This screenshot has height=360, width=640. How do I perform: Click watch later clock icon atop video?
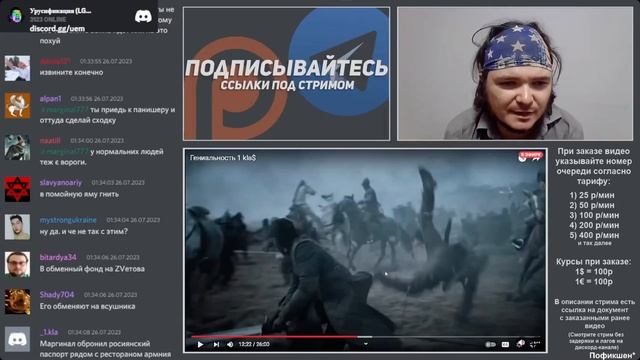pos(522,158)
